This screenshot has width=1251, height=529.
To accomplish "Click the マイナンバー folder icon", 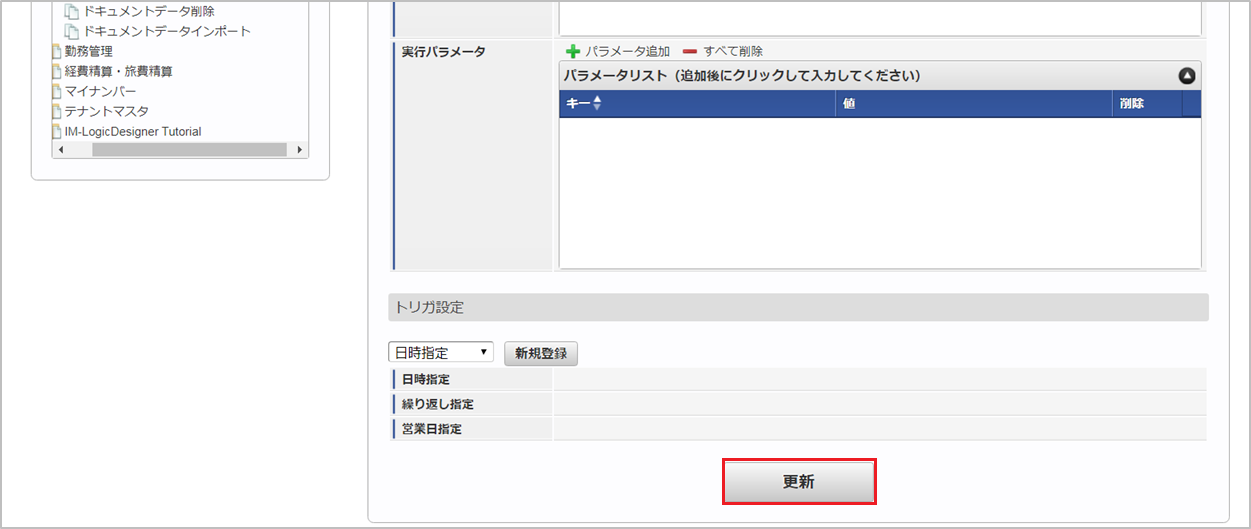I will pyautogui.click(x=57, y=91).
